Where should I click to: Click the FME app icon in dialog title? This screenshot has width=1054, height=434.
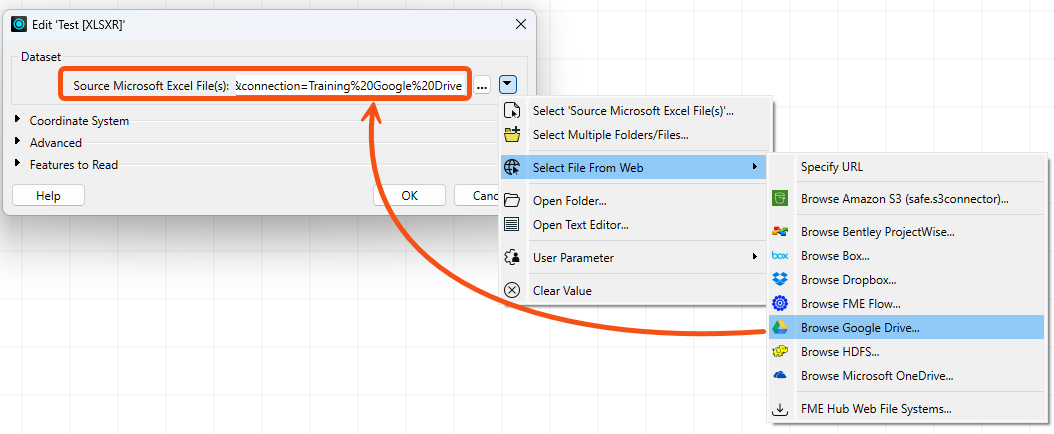(x=19, y=25)
